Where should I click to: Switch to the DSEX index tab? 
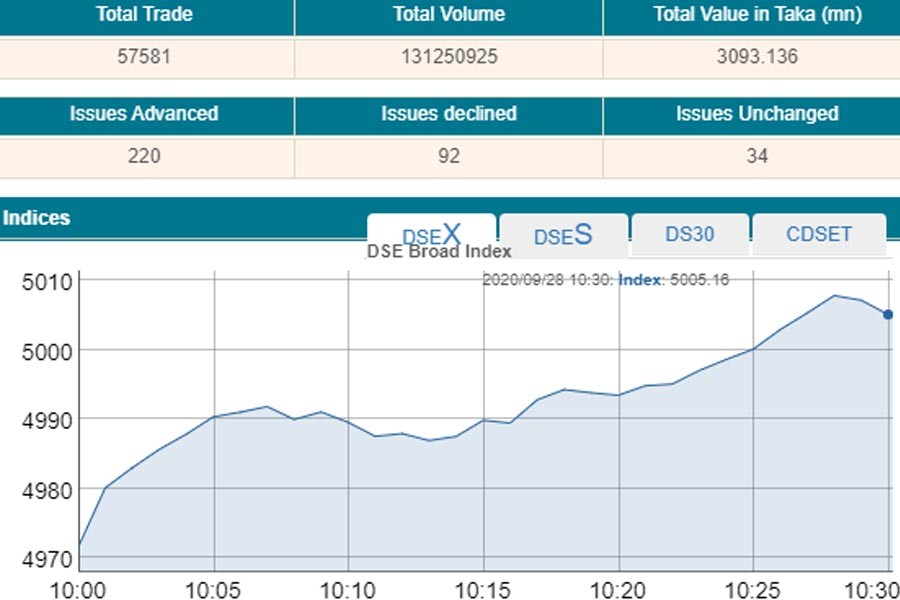tap(431, 234)
